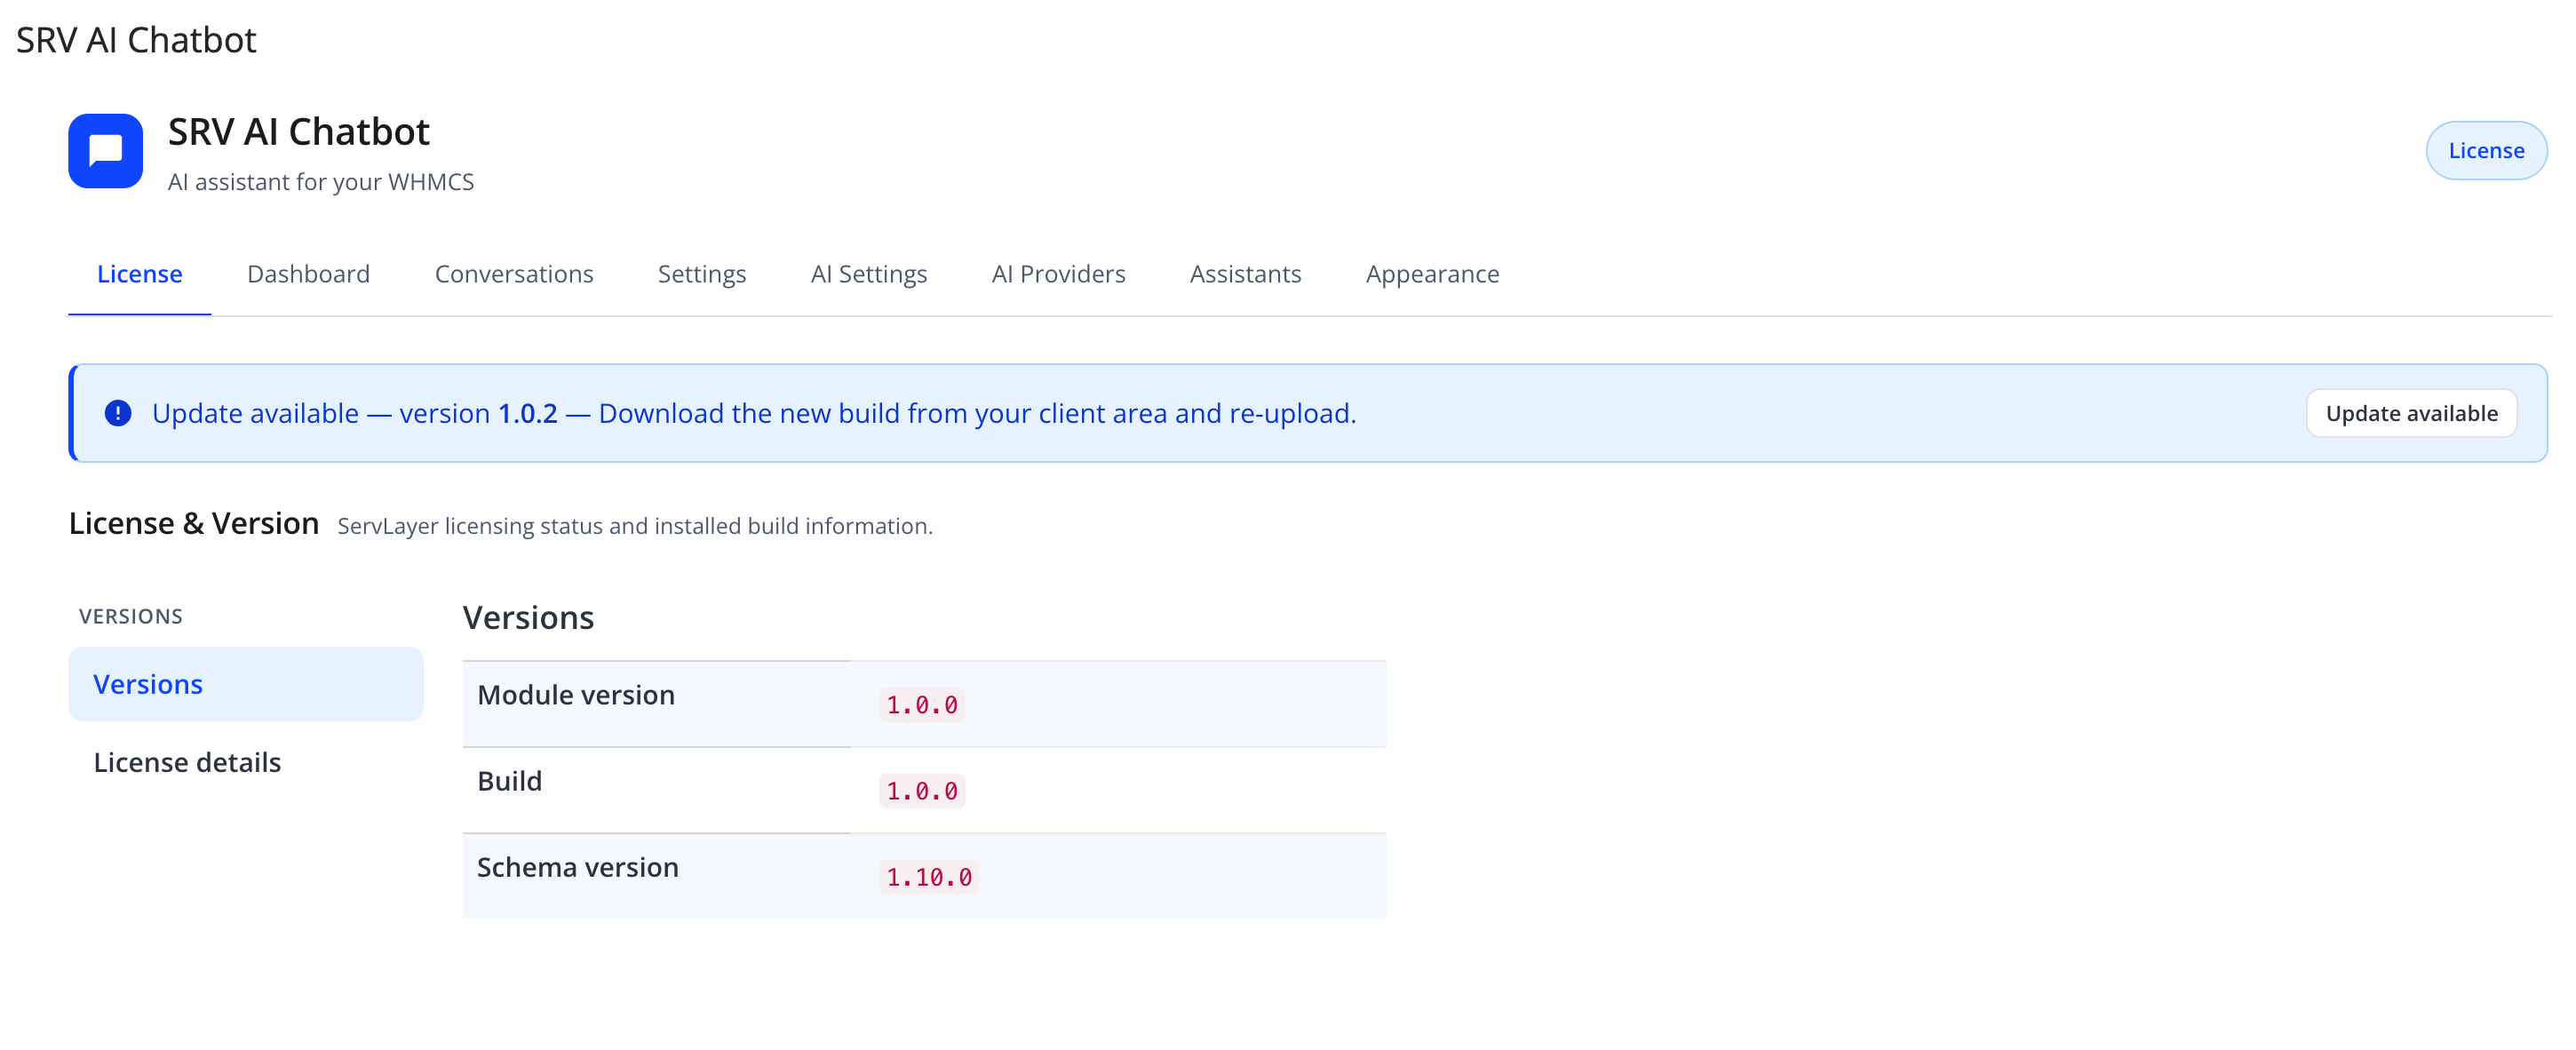Click the Module version value 1.0.0

tap(922, 705)
